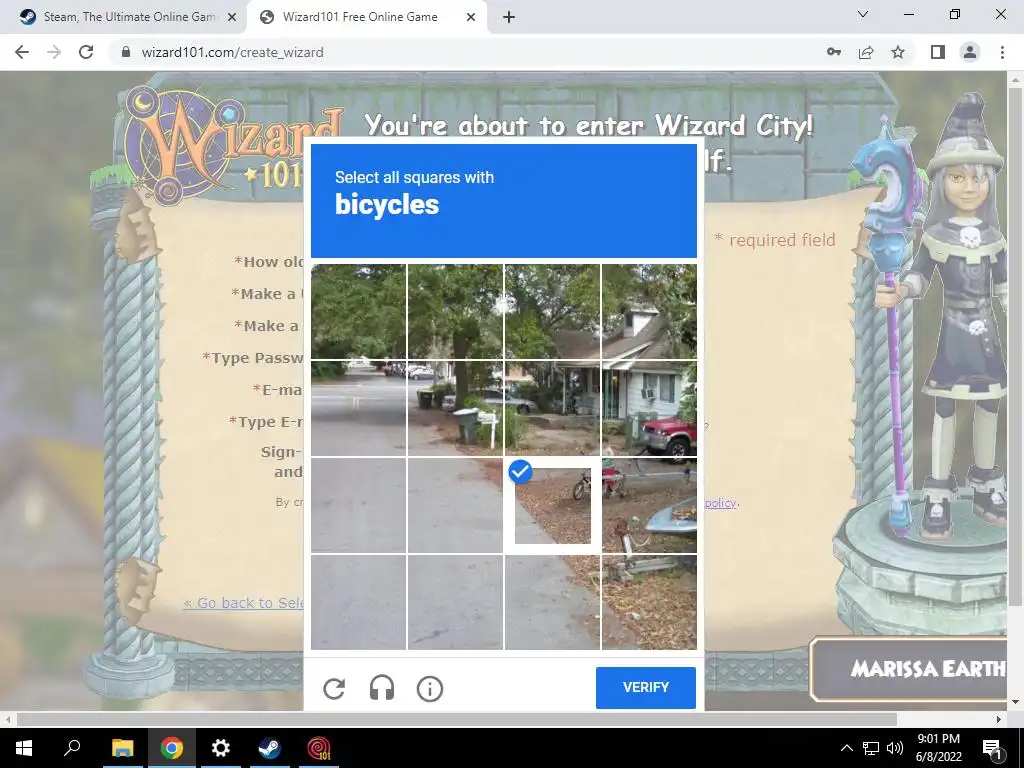Share this page icon
The height and width of the screenshot is (768, 1024).
[x=866, y=52]
